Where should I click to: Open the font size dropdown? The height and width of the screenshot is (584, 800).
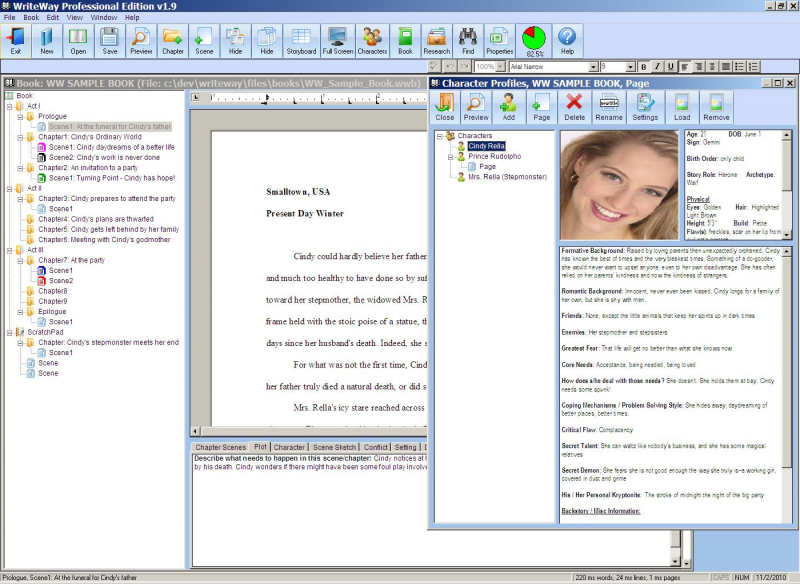coord(631,67)
